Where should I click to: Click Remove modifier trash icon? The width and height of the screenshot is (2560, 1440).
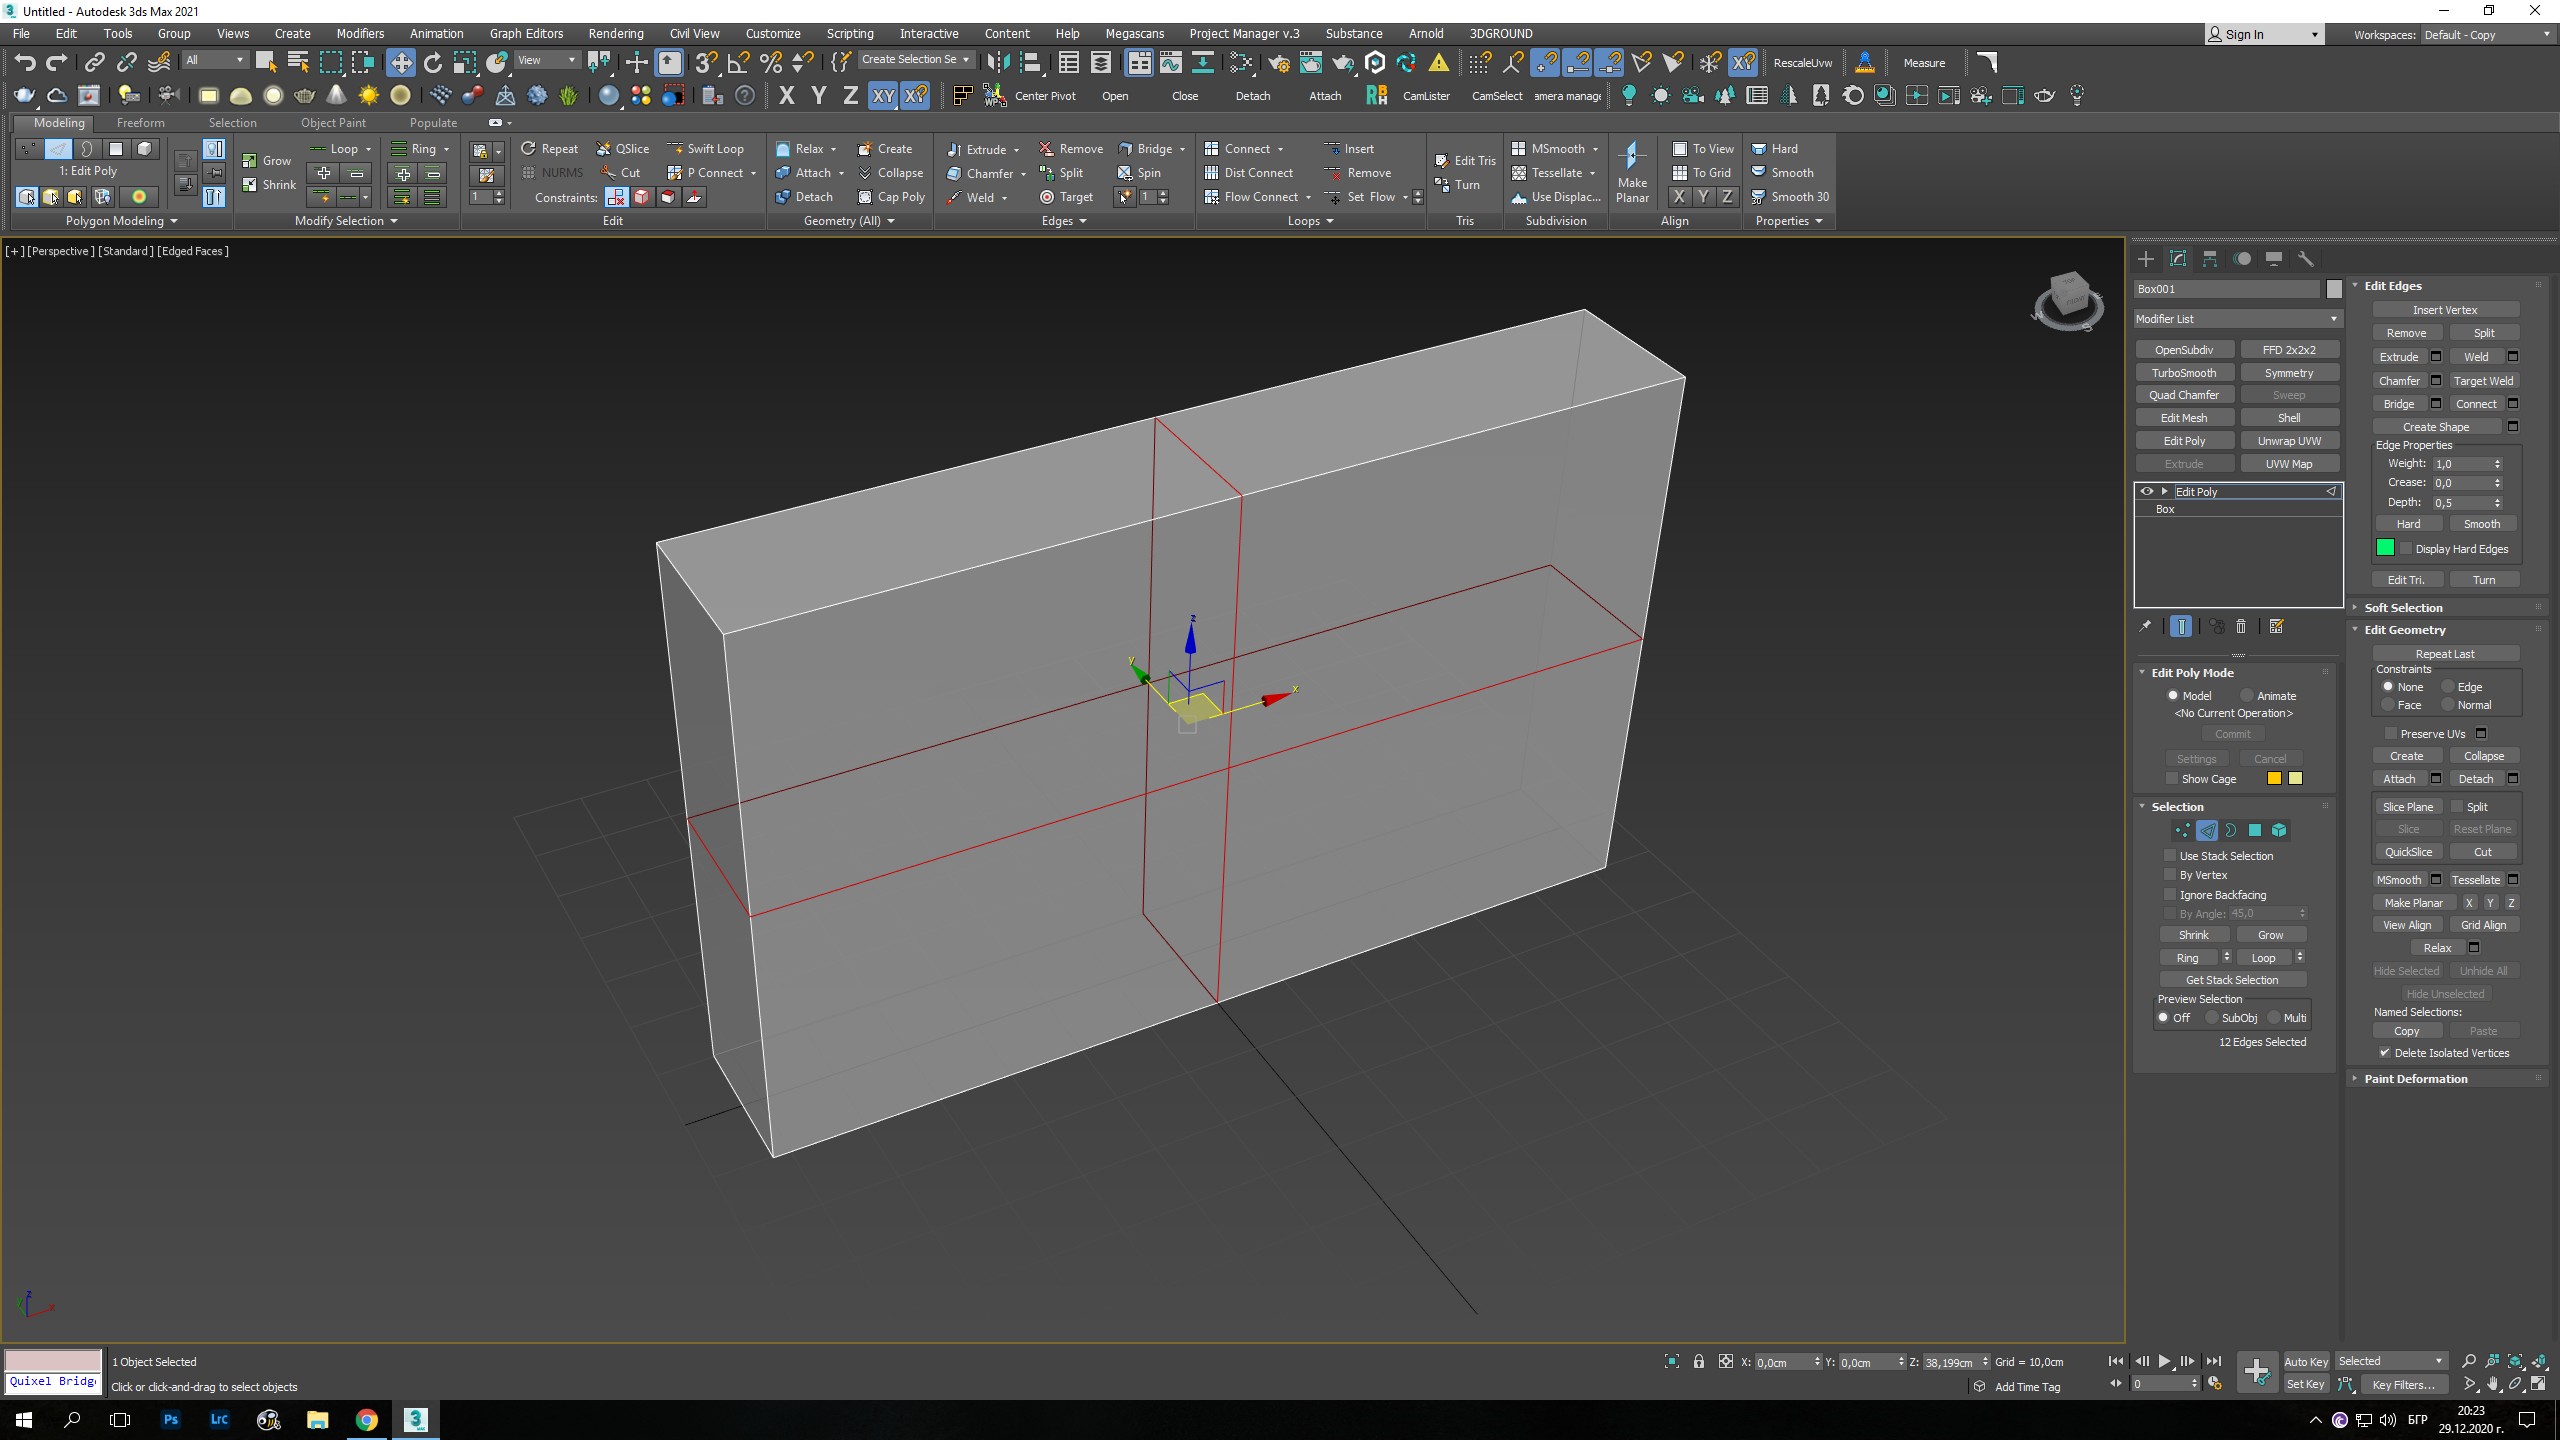pos(2241,627)
